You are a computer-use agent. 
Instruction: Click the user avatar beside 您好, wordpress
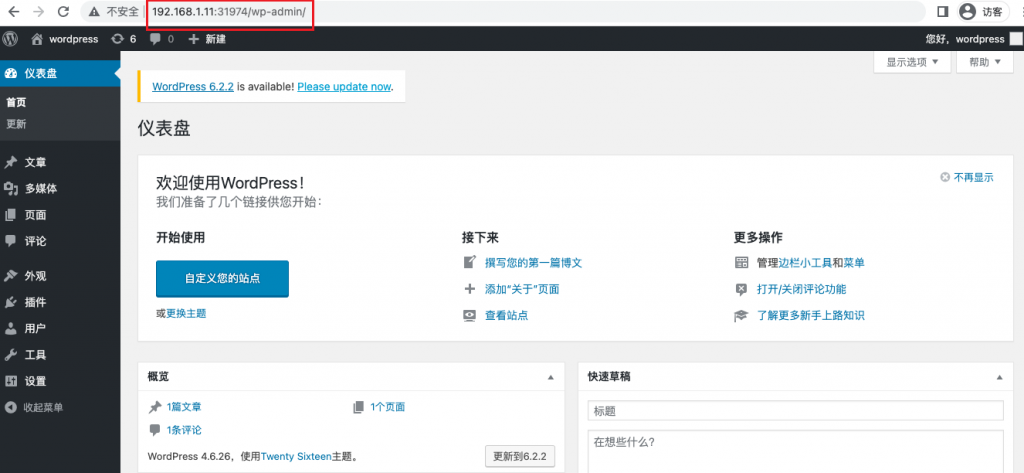[x=1016, y=39]
